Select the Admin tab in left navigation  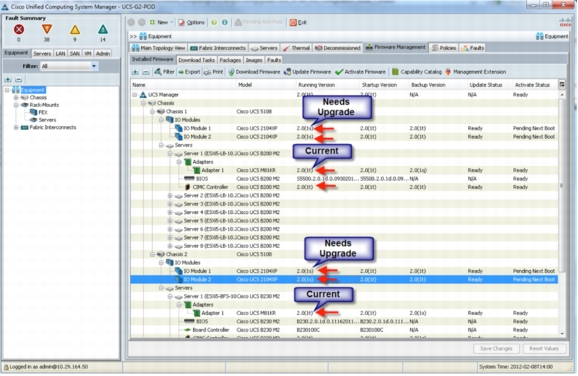tap(102, 53)
